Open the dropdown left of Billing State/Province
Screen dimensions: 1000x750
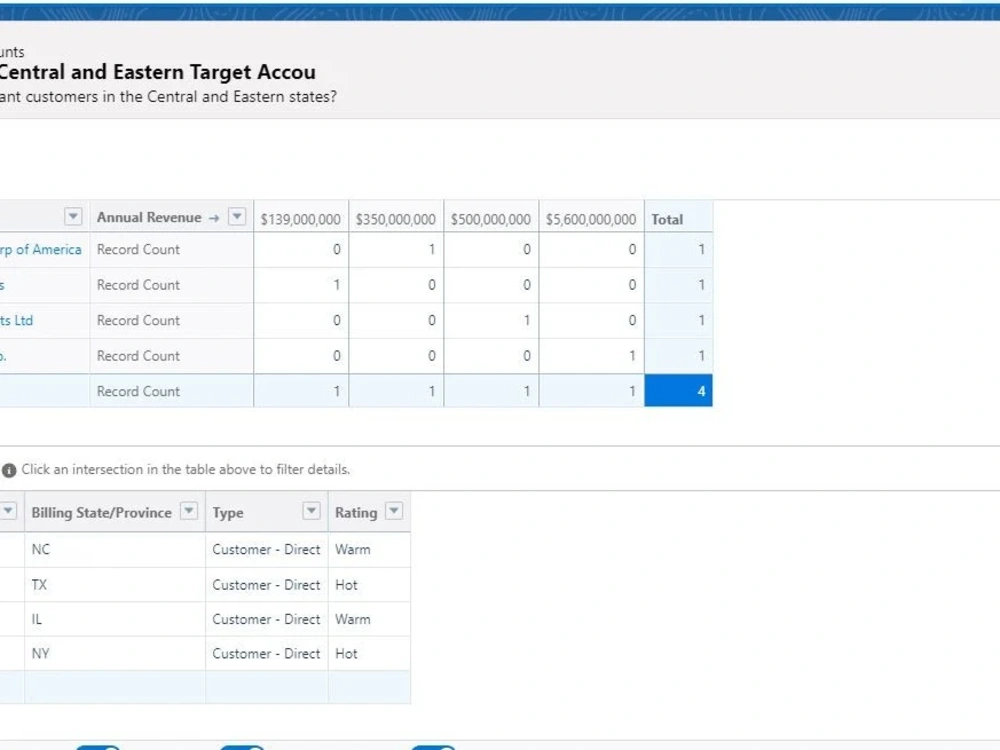8,511
